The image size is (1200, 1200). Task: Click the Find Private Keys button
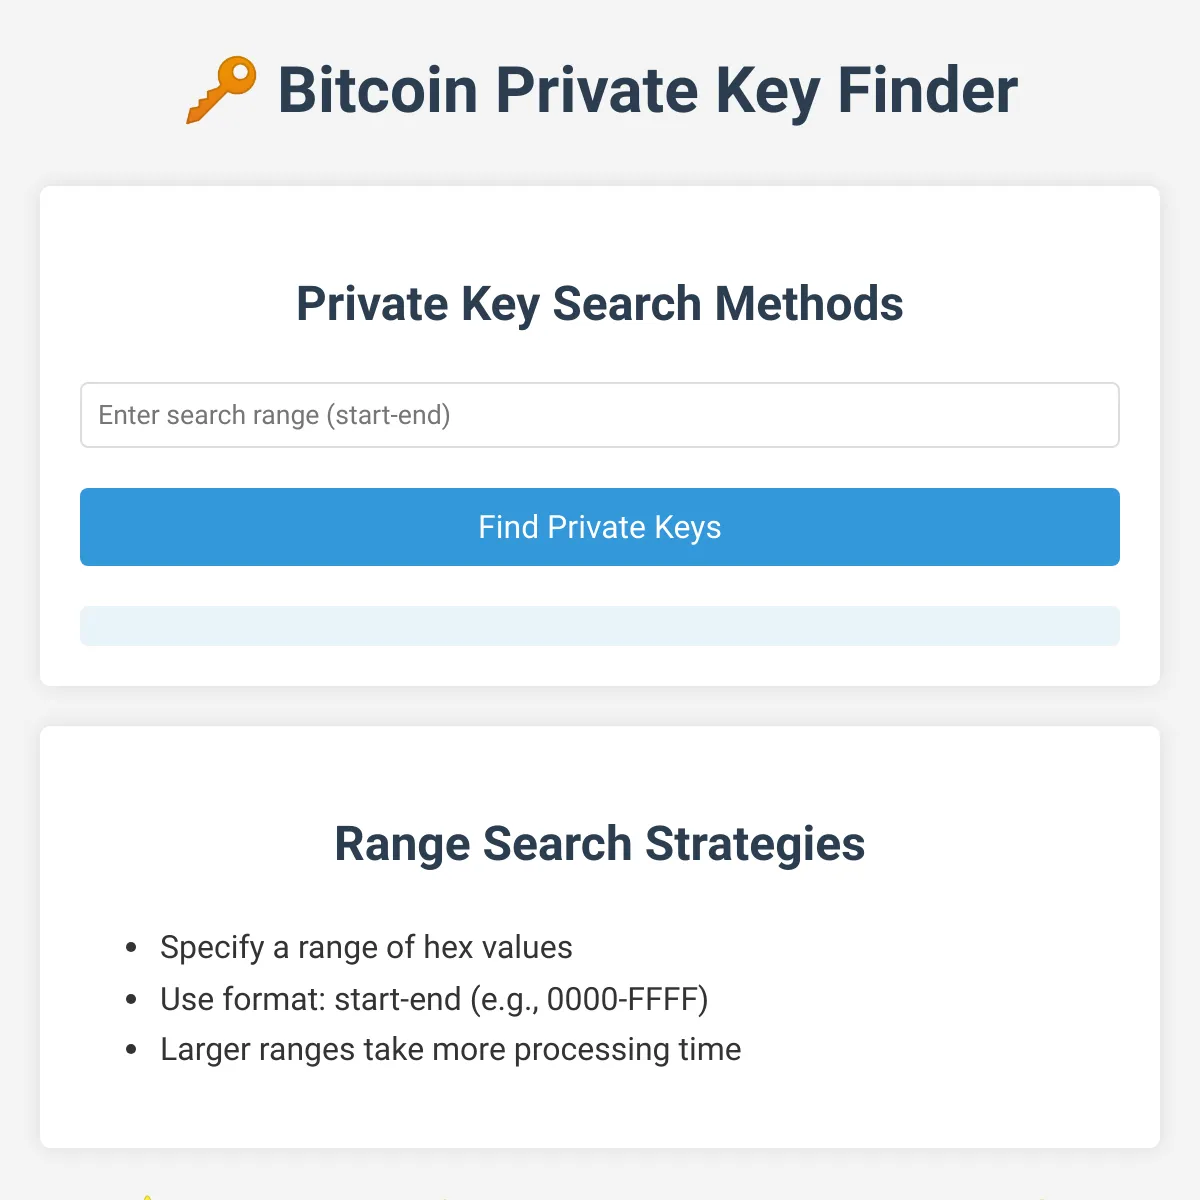click(x=600, y=527)
